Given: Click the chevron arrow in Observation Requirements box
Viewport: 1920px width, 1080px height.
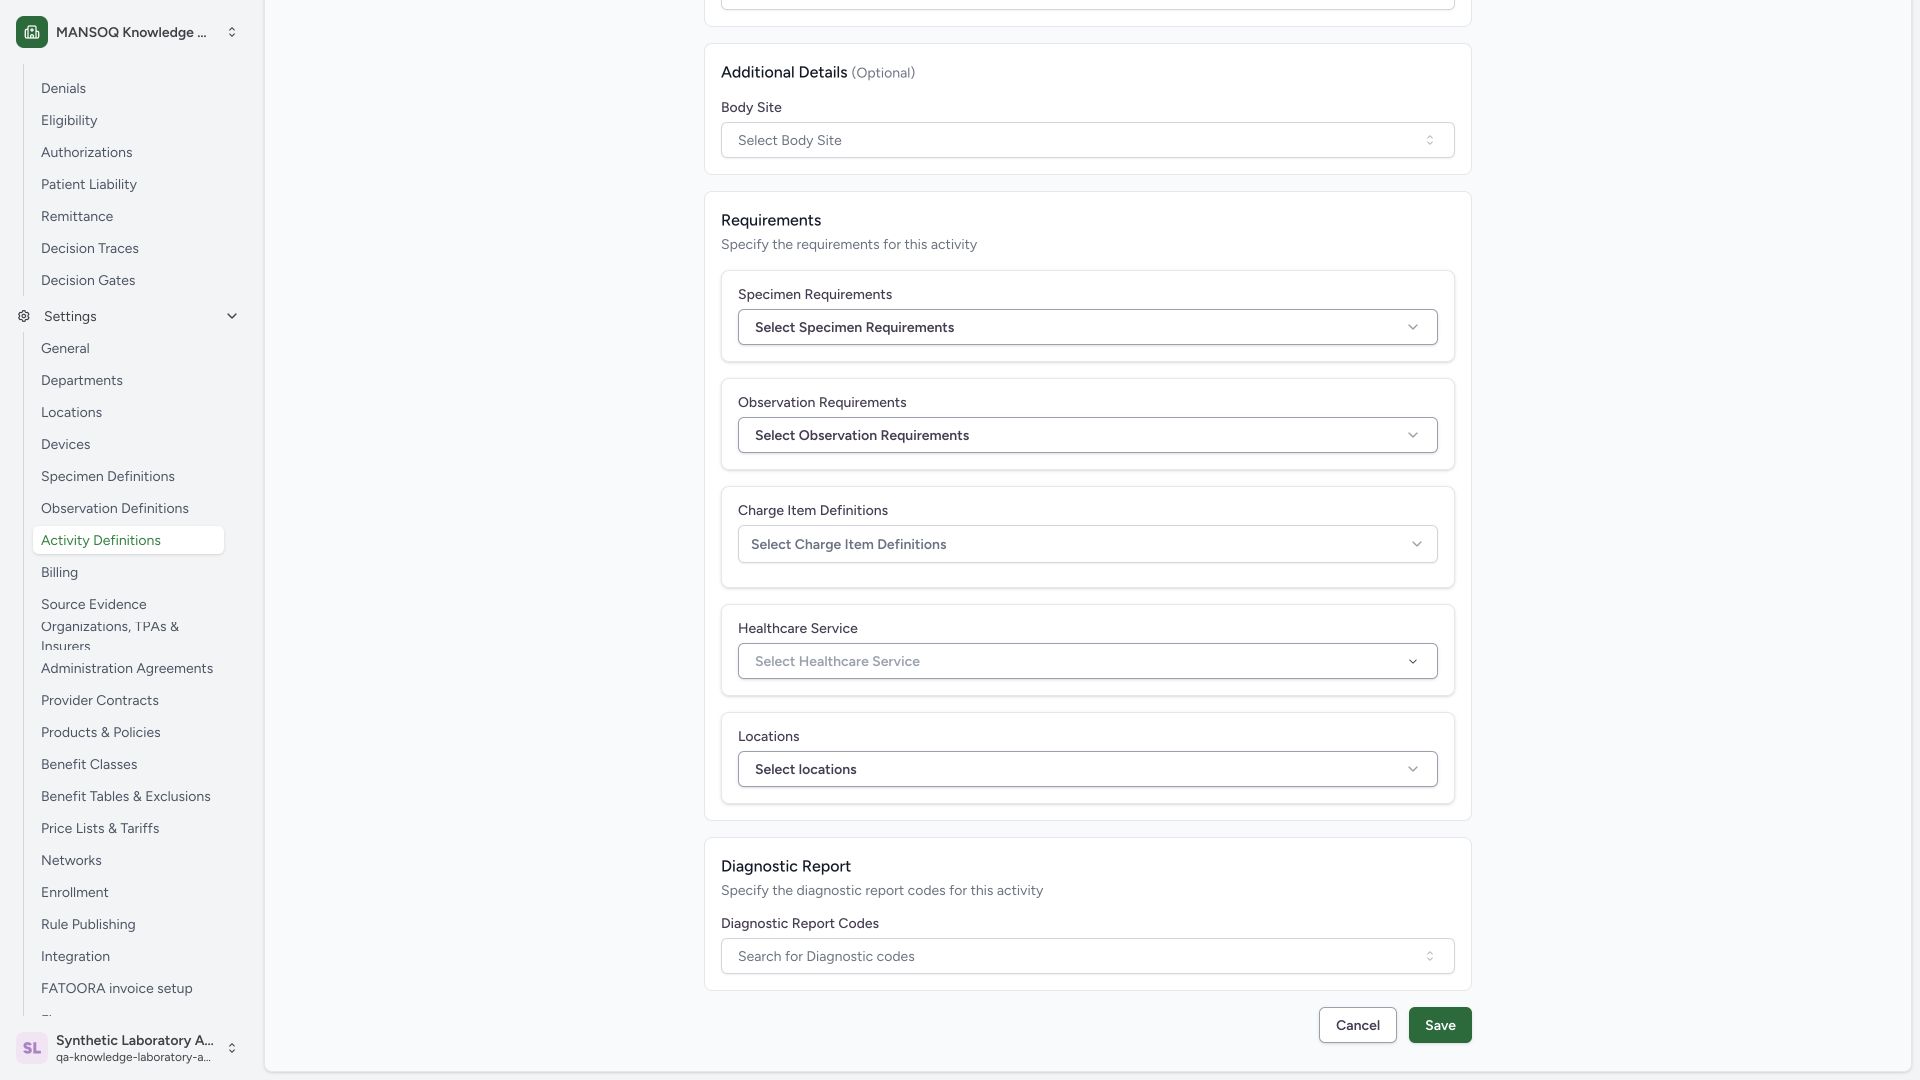Looking at the screenshot, I should 1413,435.
